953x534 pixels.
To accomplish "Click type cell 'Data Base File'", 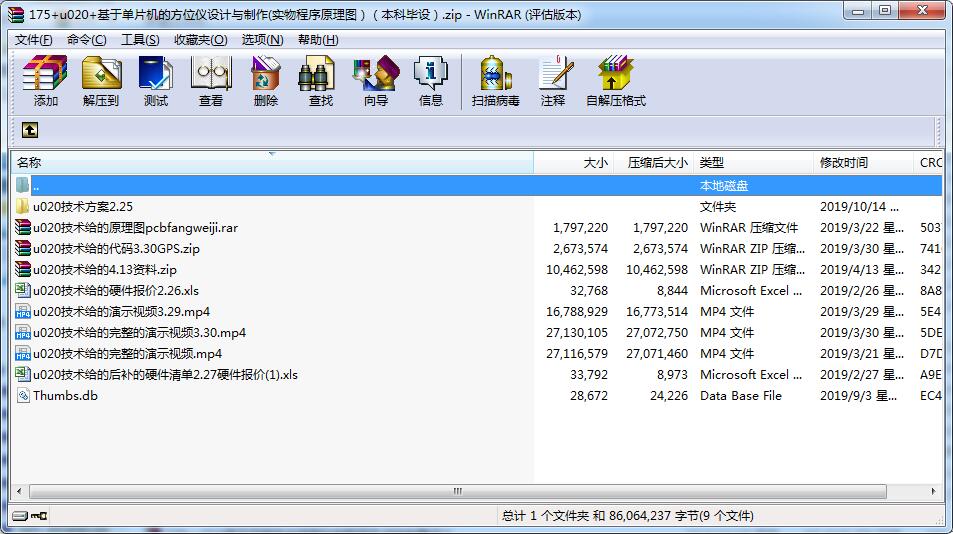I will [x=741, y=395].
